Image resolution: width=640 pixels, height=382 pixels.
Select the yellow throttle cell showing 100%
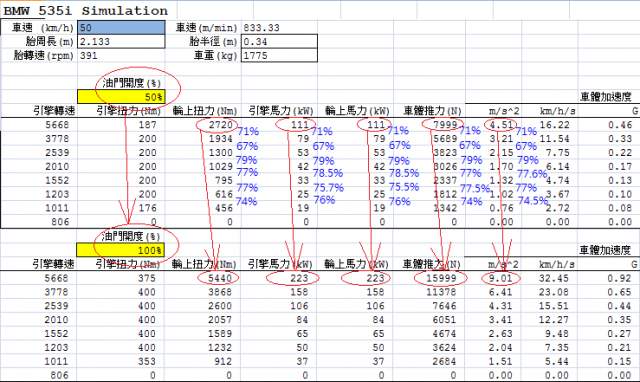coord(121,250)
